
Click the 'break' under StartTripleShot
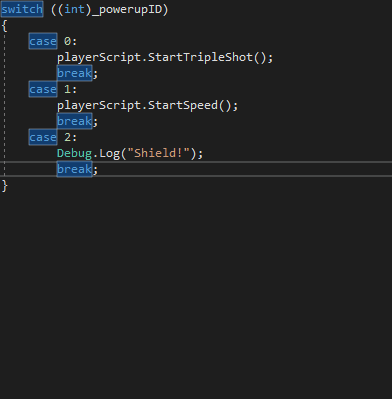tap(74, 73)
